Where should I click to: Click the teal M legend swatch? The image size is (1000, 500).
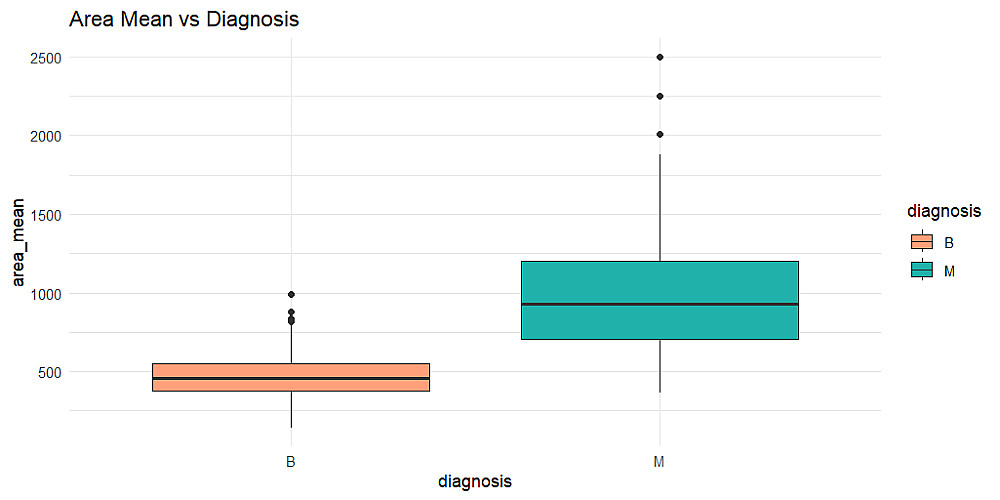(x=921, y=270)
